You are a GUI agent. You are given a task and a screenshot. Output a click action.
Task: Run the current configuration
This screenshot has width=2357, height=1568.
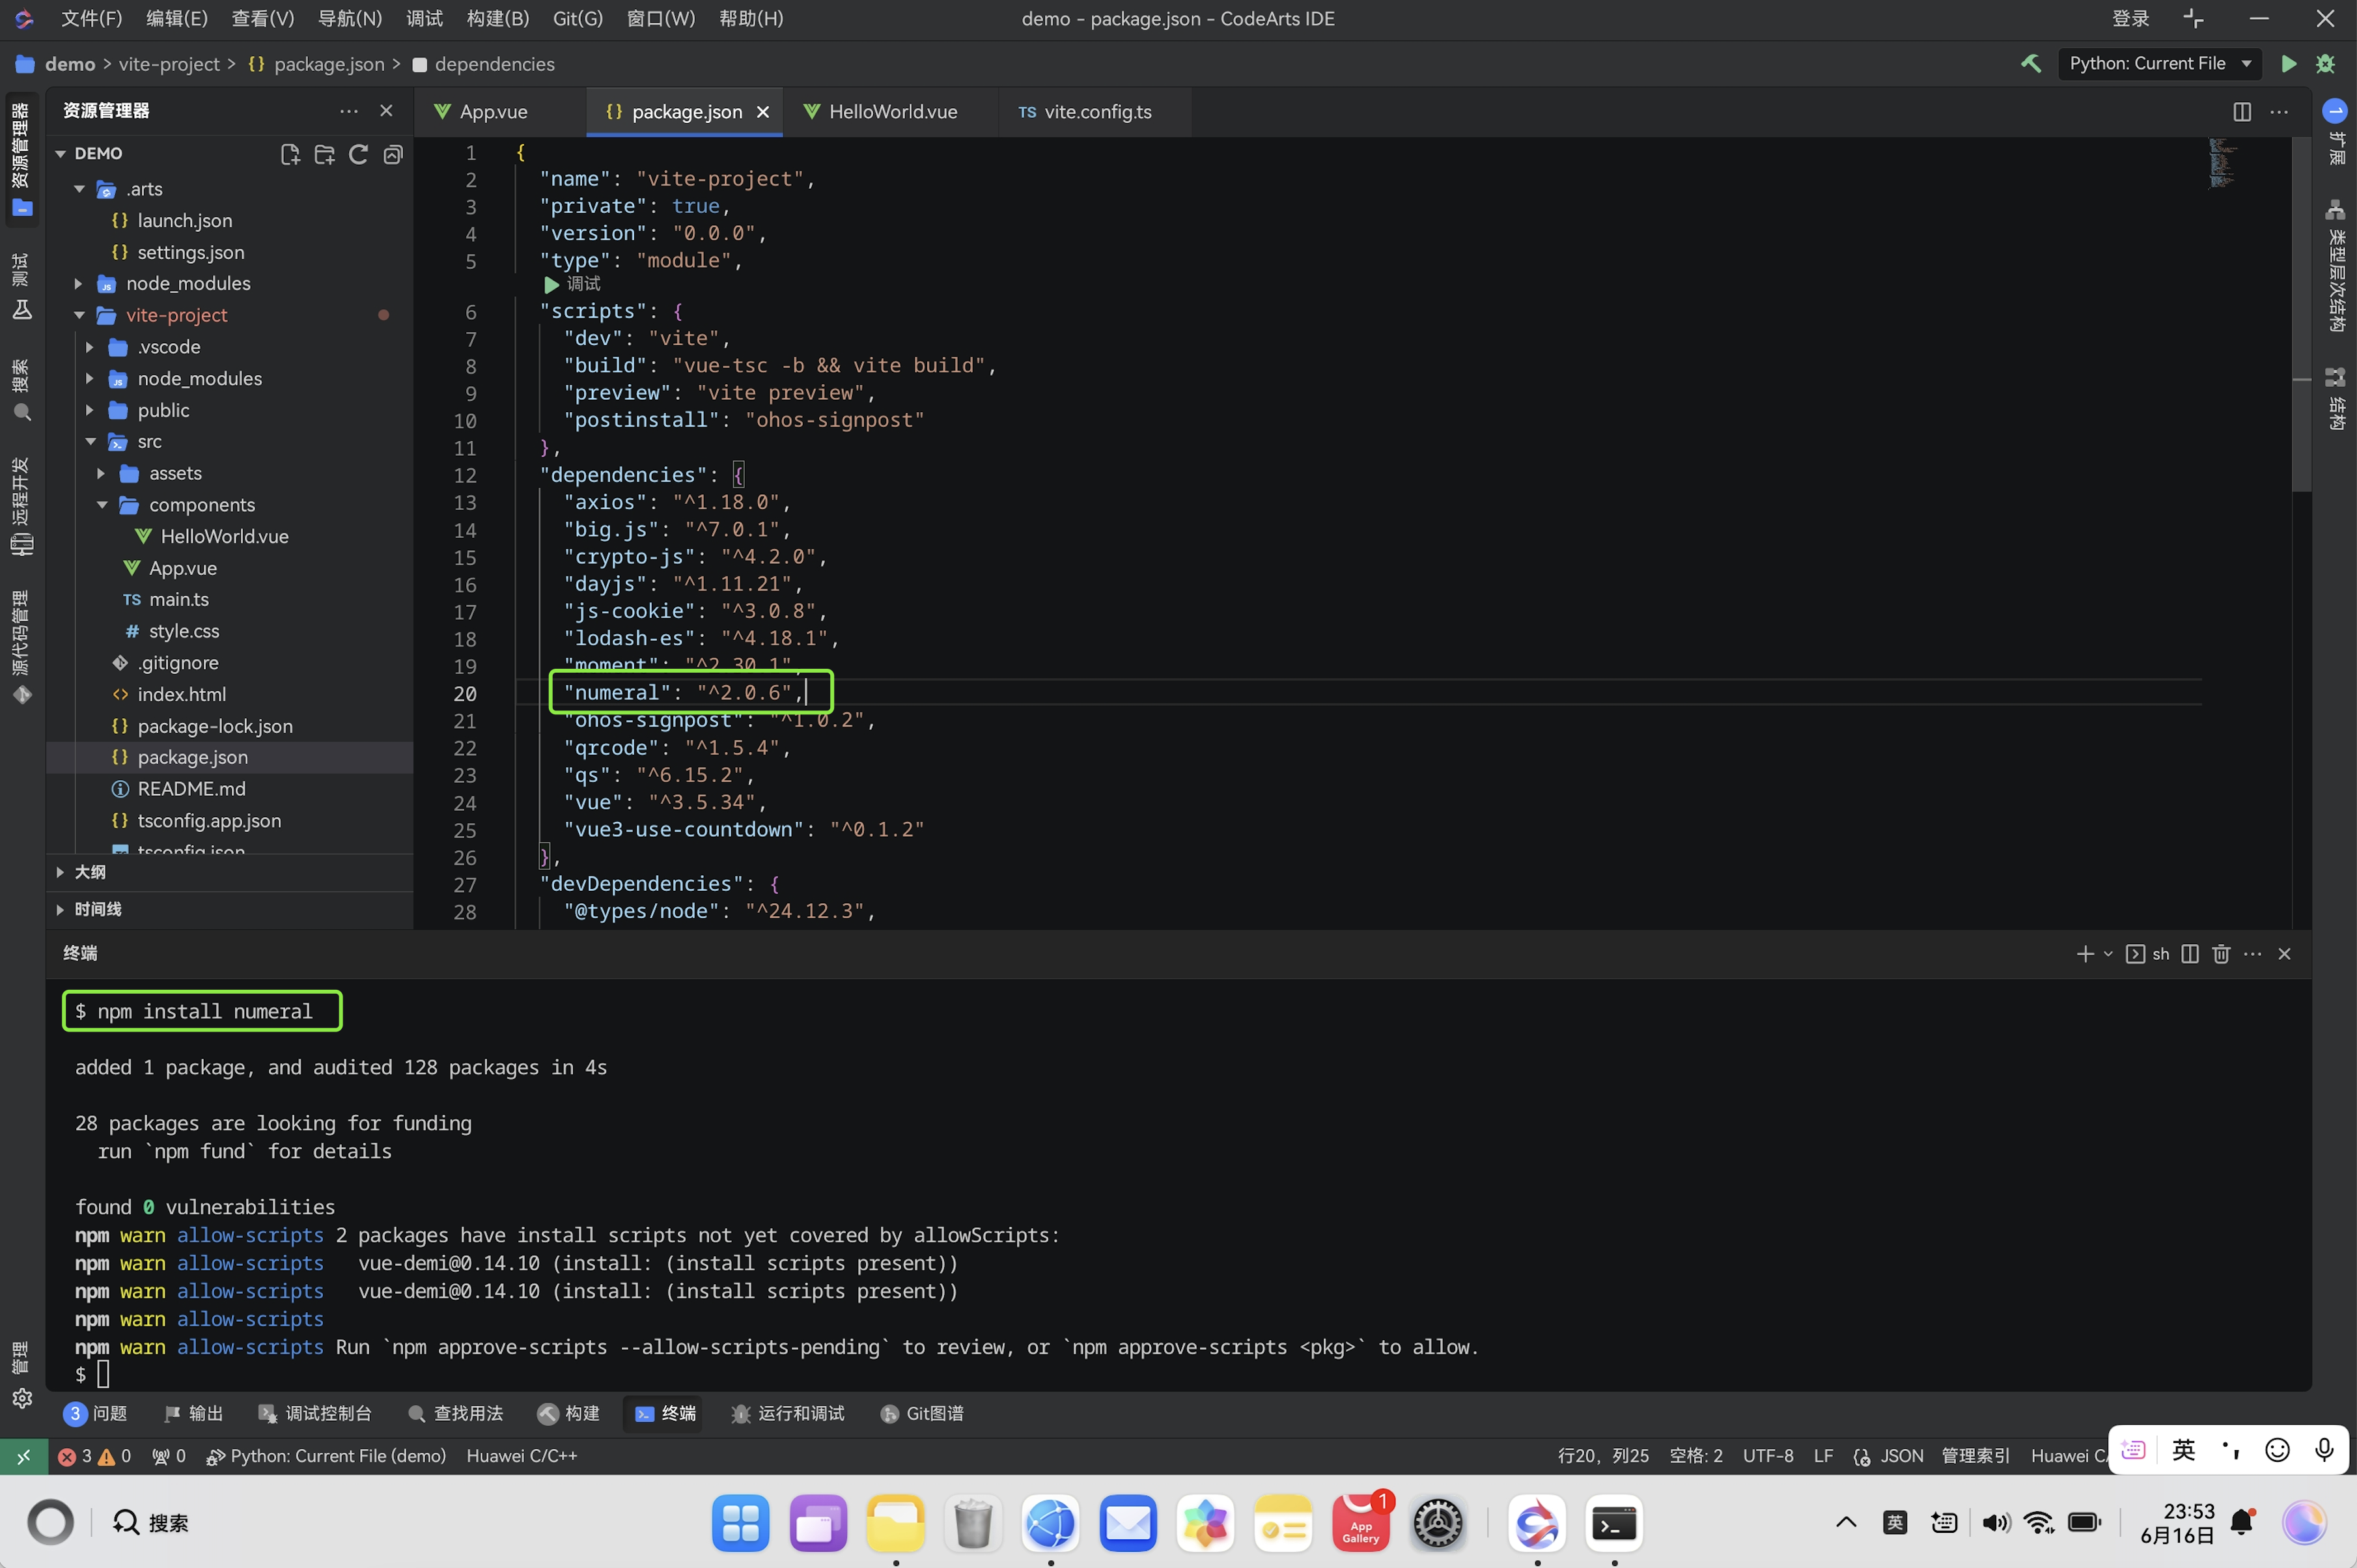[x=2288, y=63]
